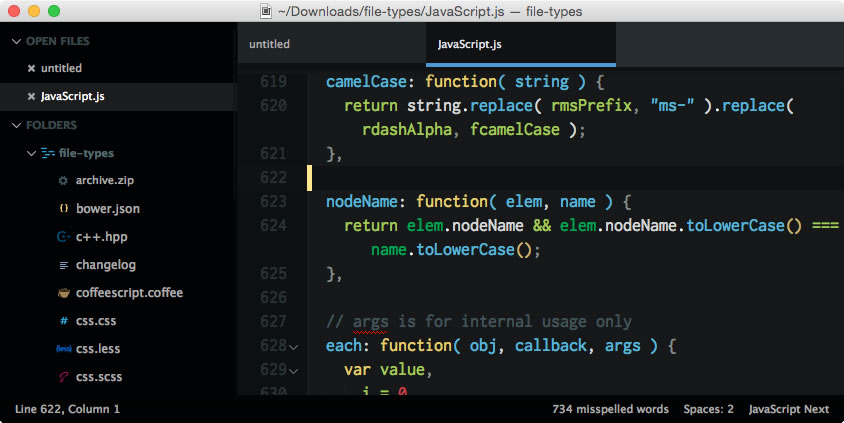This screenshot has height=423, width=844.
Task: Collapse the file-types folder
Action: tap(32, 153)
